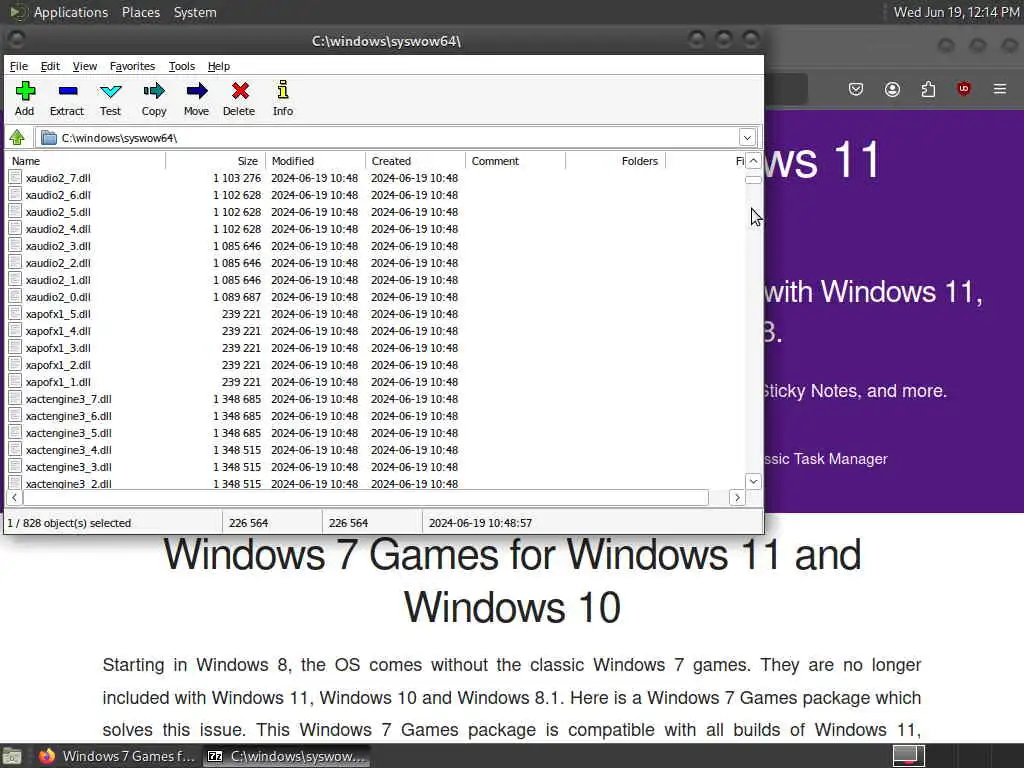Click show desktop icon in bottom panel

[x=12, y=756]
